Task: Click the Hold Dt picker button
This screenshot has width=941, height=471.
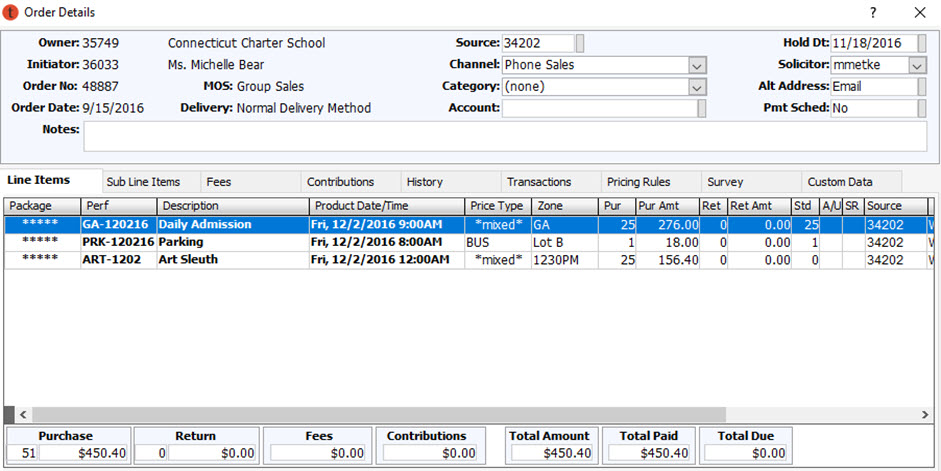Action: (922, 43)
